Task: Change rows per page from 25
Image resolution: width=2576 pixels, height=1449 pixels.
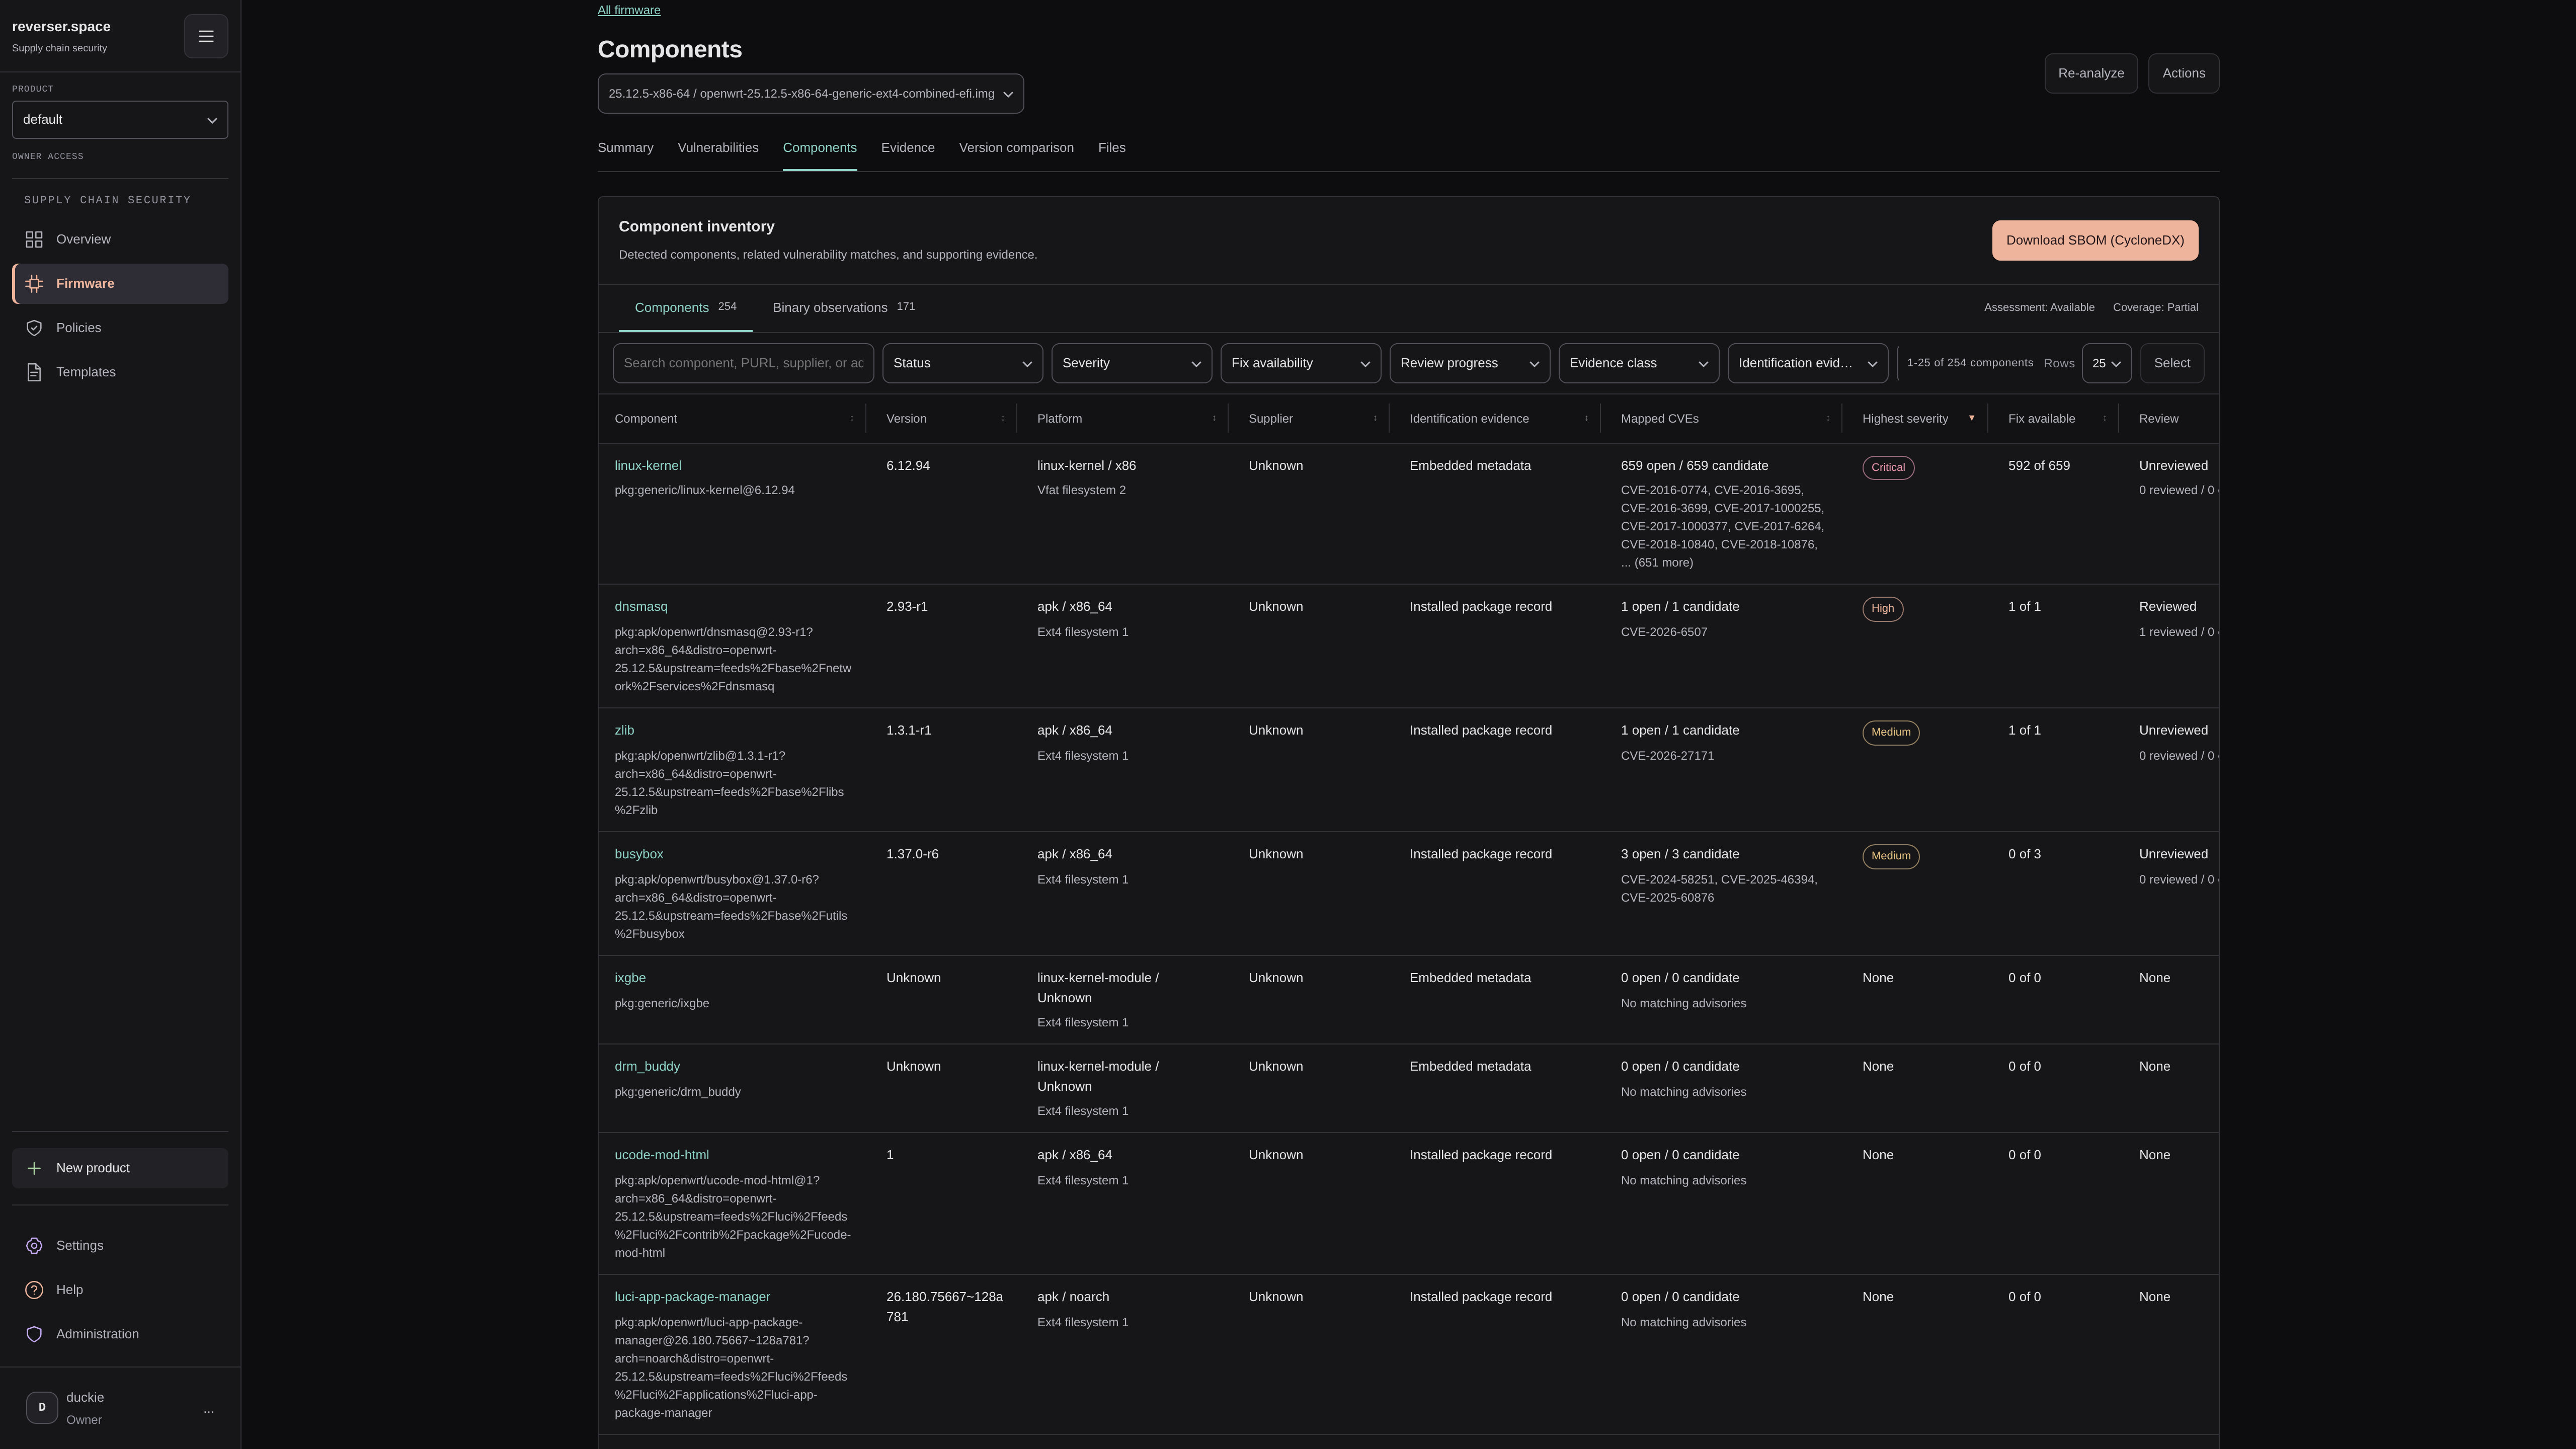Action: coord(2106,363)
